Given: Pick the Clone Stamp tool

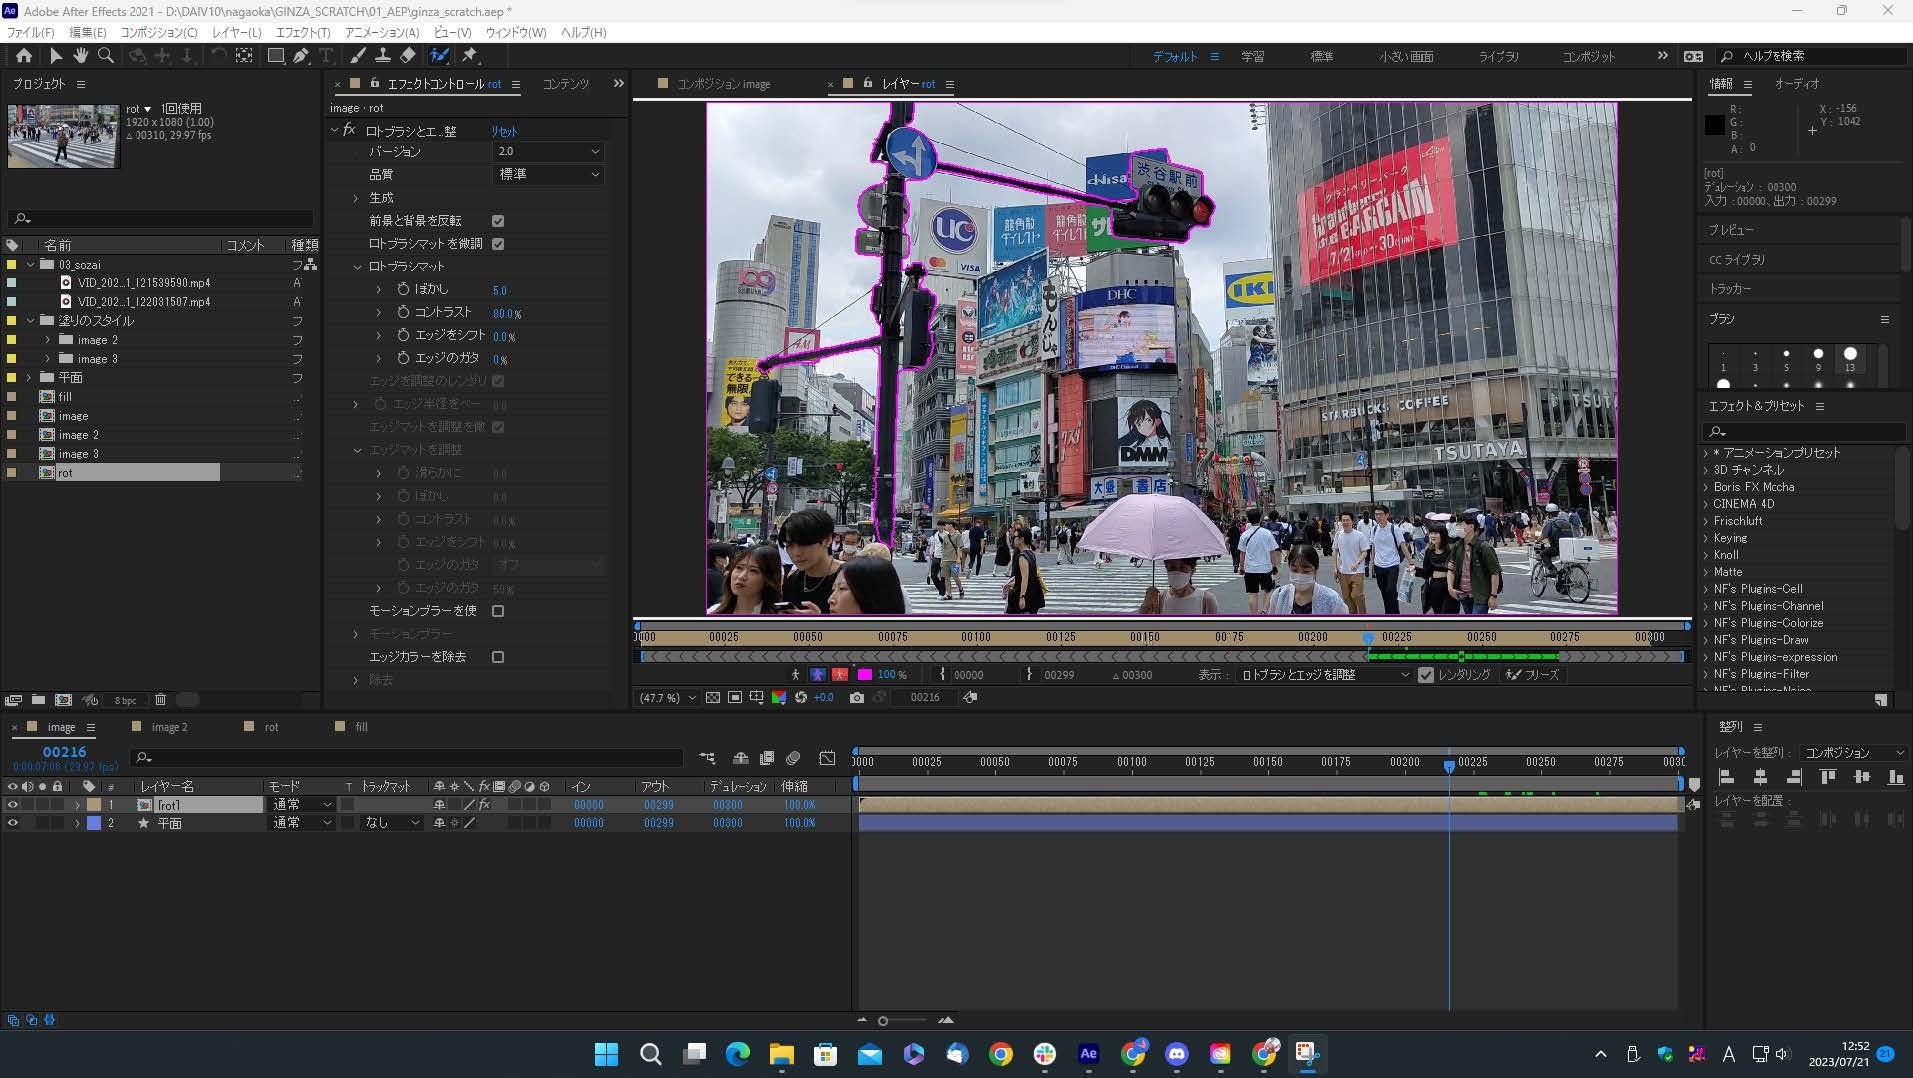Looking at the screenshot, I should 382,56.
